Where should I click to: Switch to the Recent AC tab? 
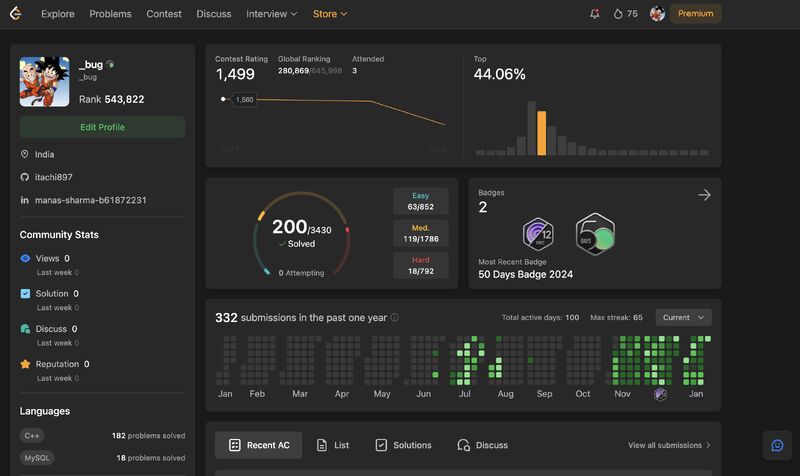click(259, 445)
